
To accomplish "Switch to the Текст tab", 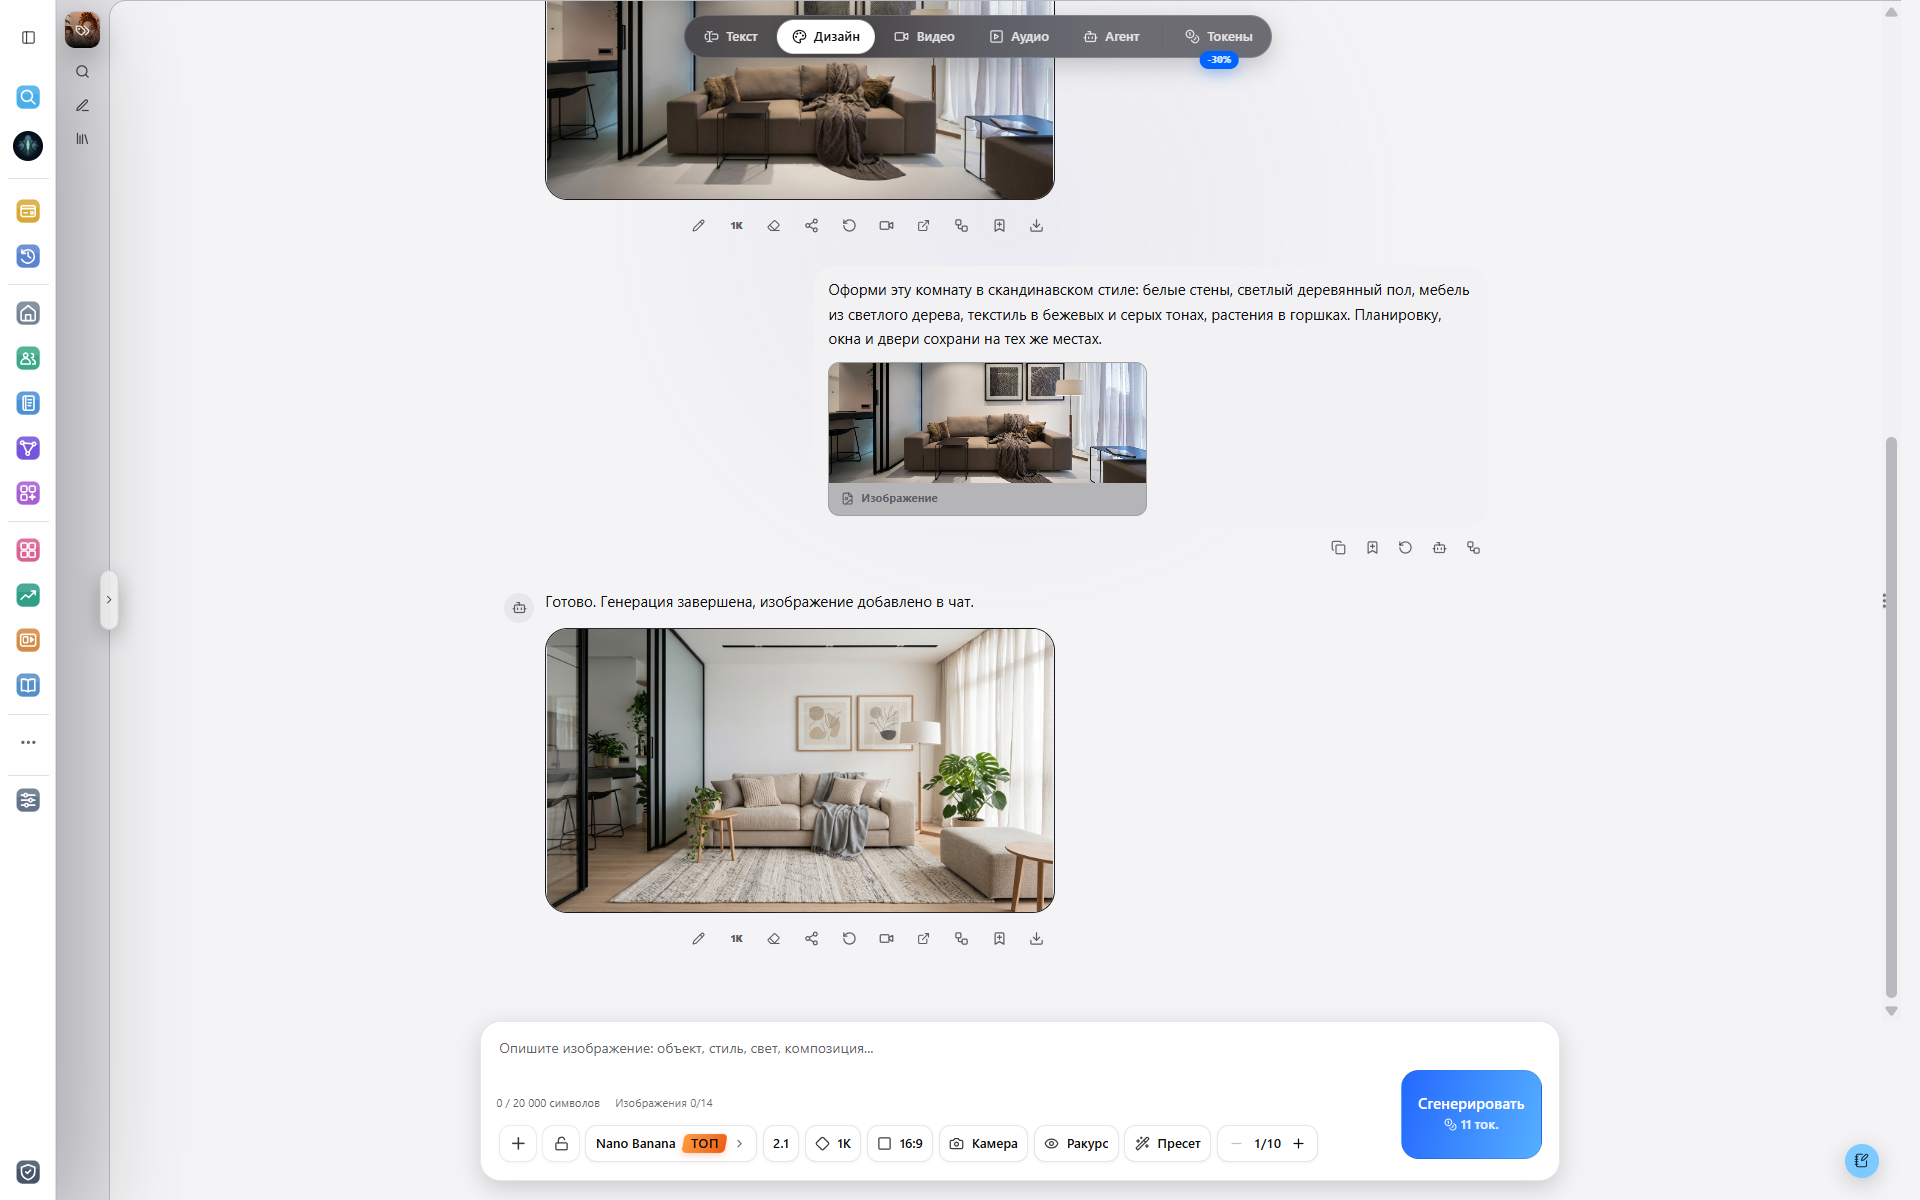I will (x=730, y=37).
